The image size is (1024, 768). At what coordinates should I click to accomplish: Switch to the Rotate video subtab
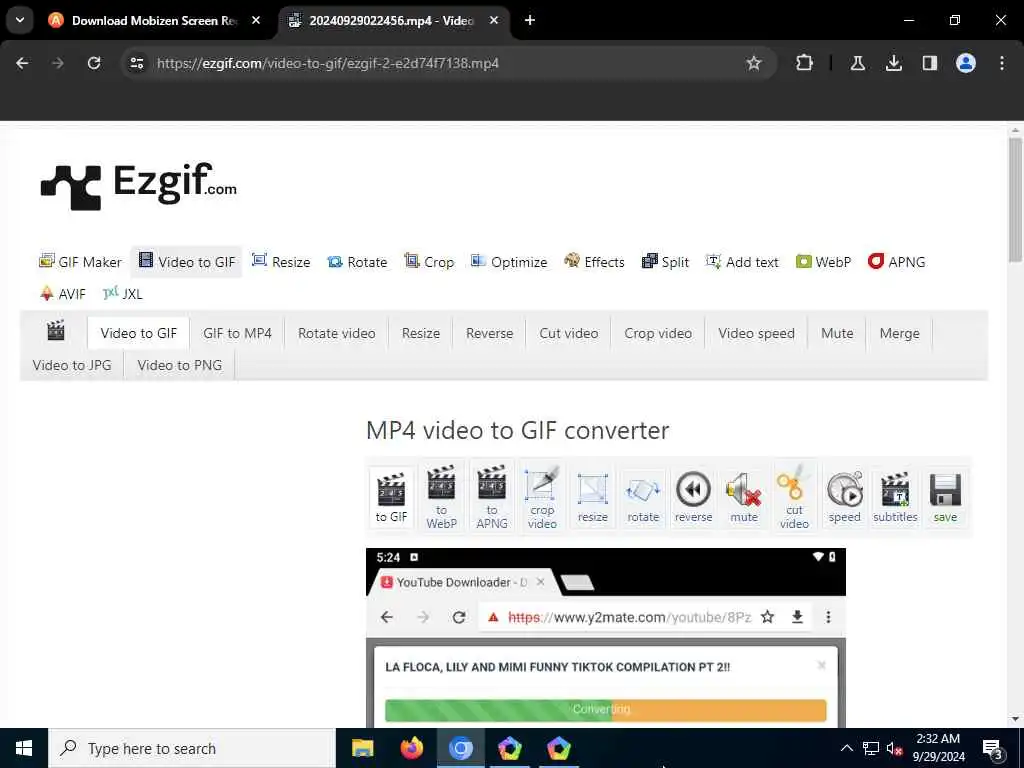point(336,333)
